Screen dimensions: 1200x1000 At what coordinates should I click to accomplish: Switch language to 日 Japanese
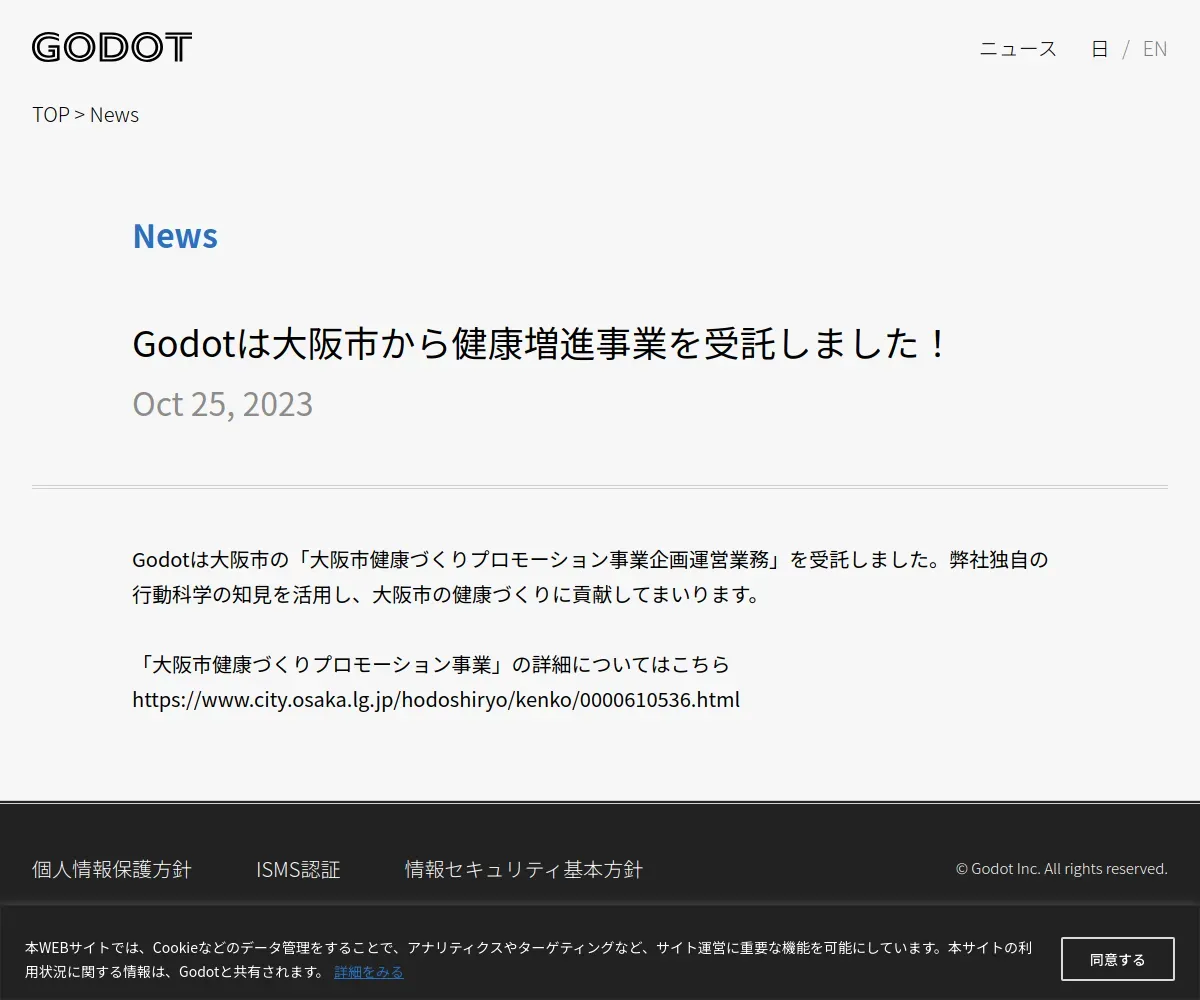tap(1099, 48)
